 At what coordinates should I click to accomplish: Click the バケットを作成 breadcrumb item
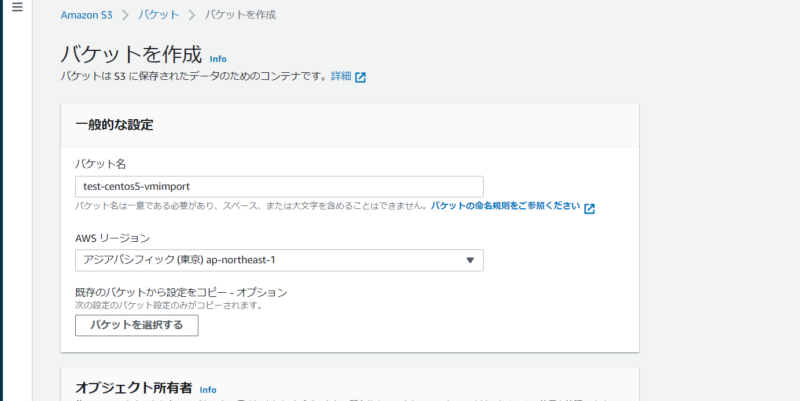click(x=240, y=15)
